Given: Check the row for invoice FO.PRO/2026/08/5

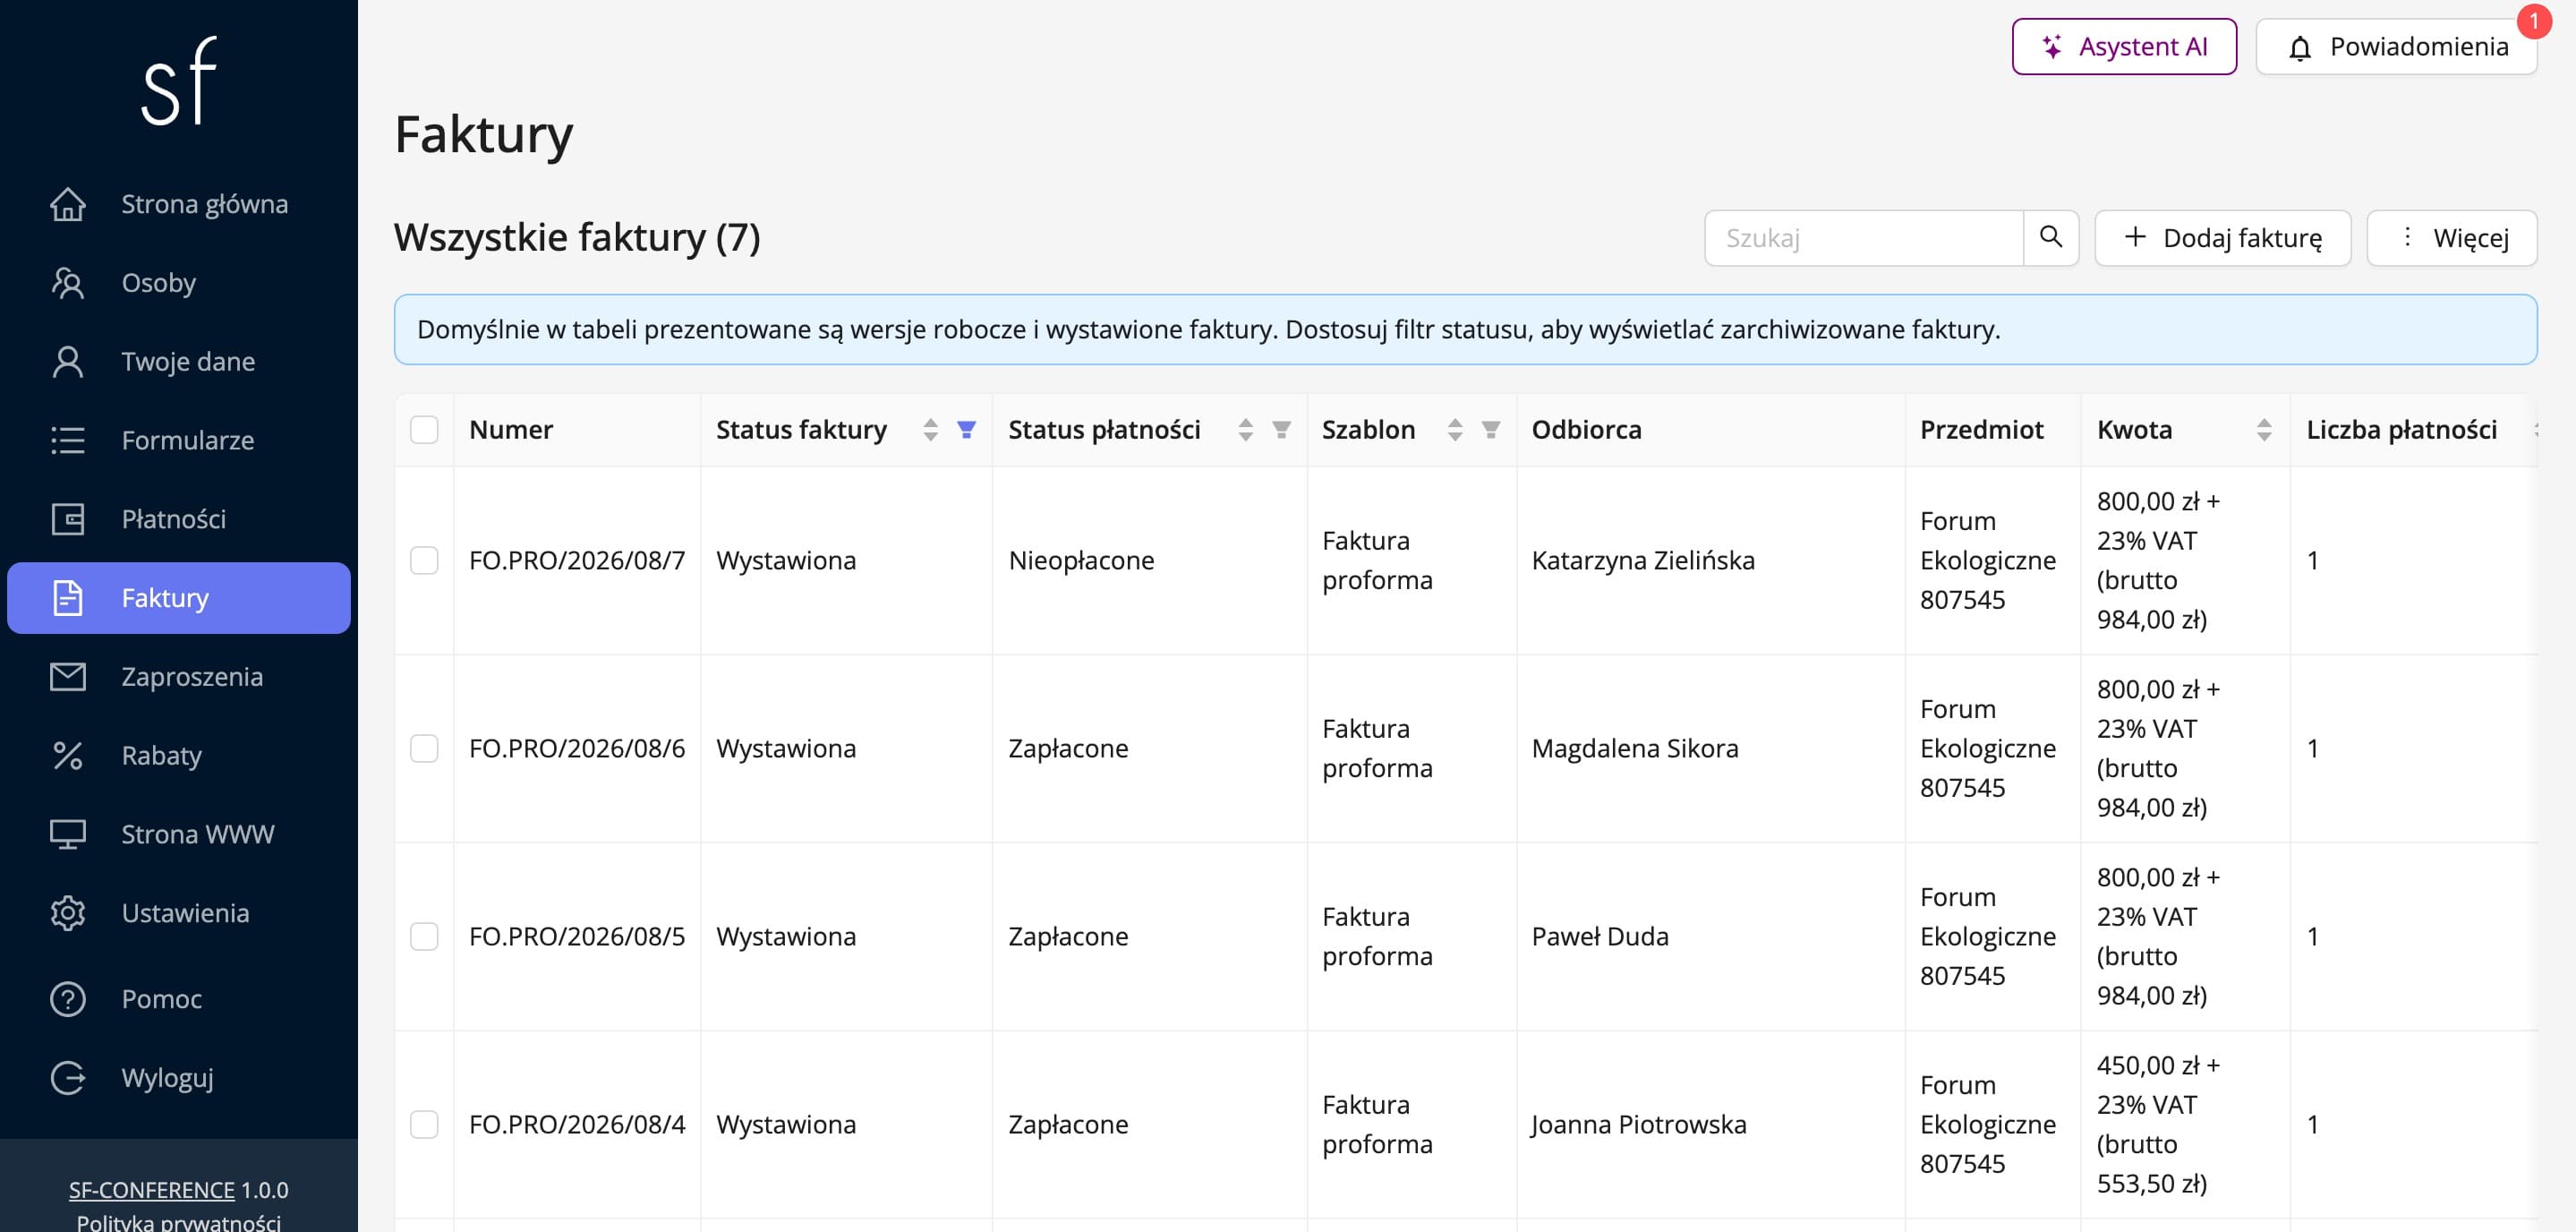Looking at the screenshot, I should pos(424,936).
